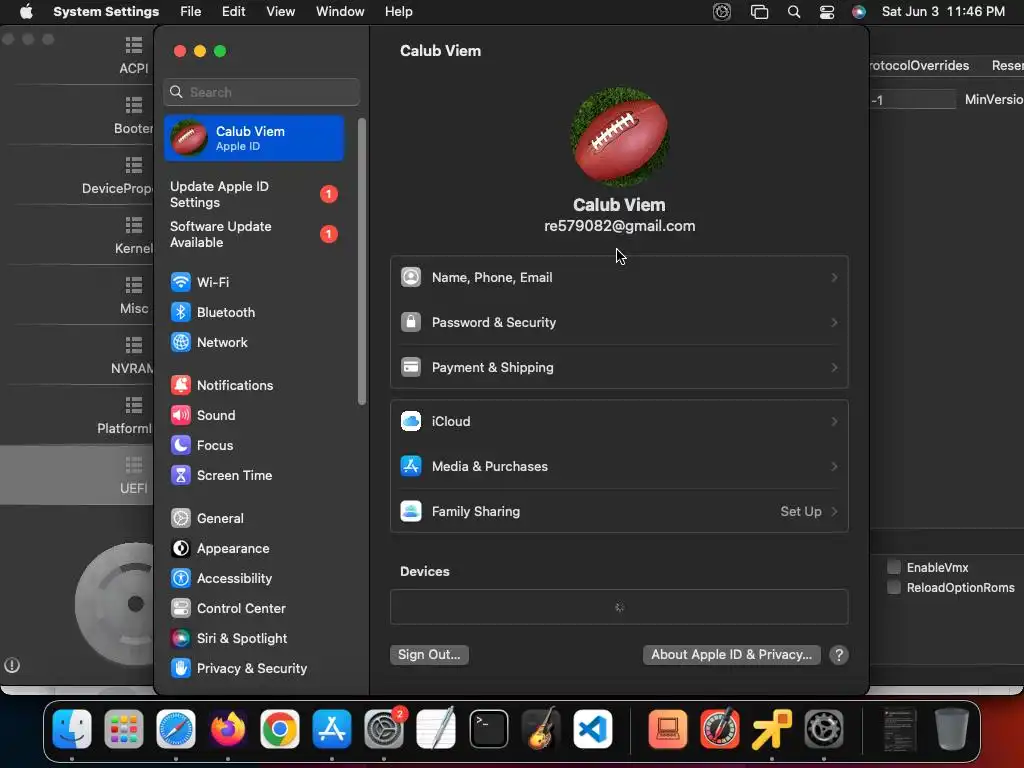This screenshot has width=1024, height=768.
Task: Open the File menu
Action: (x=191, y=12)
